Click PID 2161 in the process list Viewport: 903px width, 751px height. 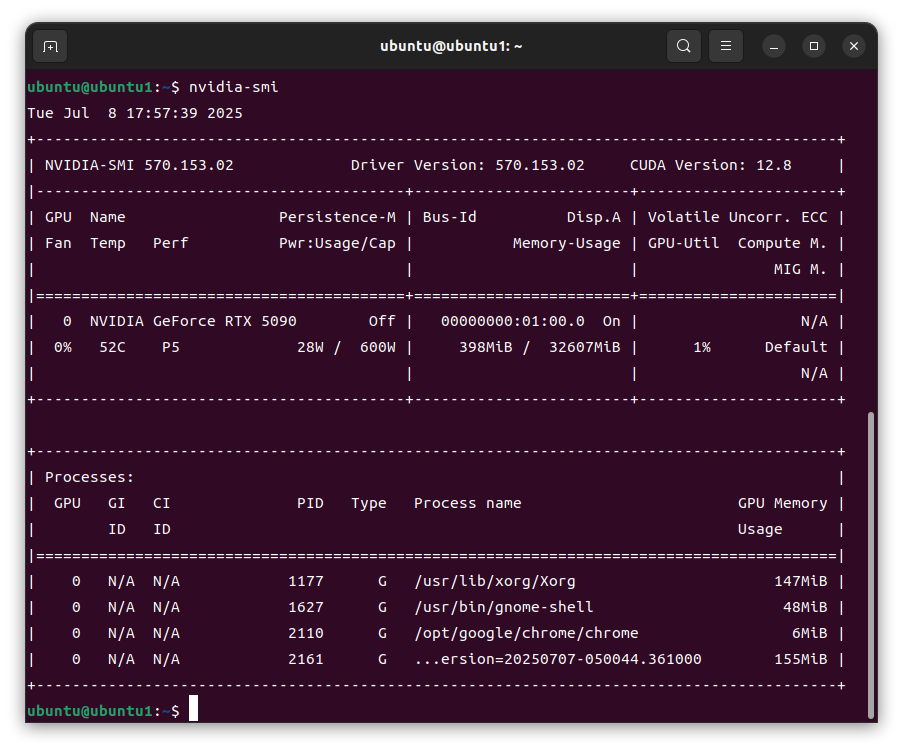pos(305,659)
